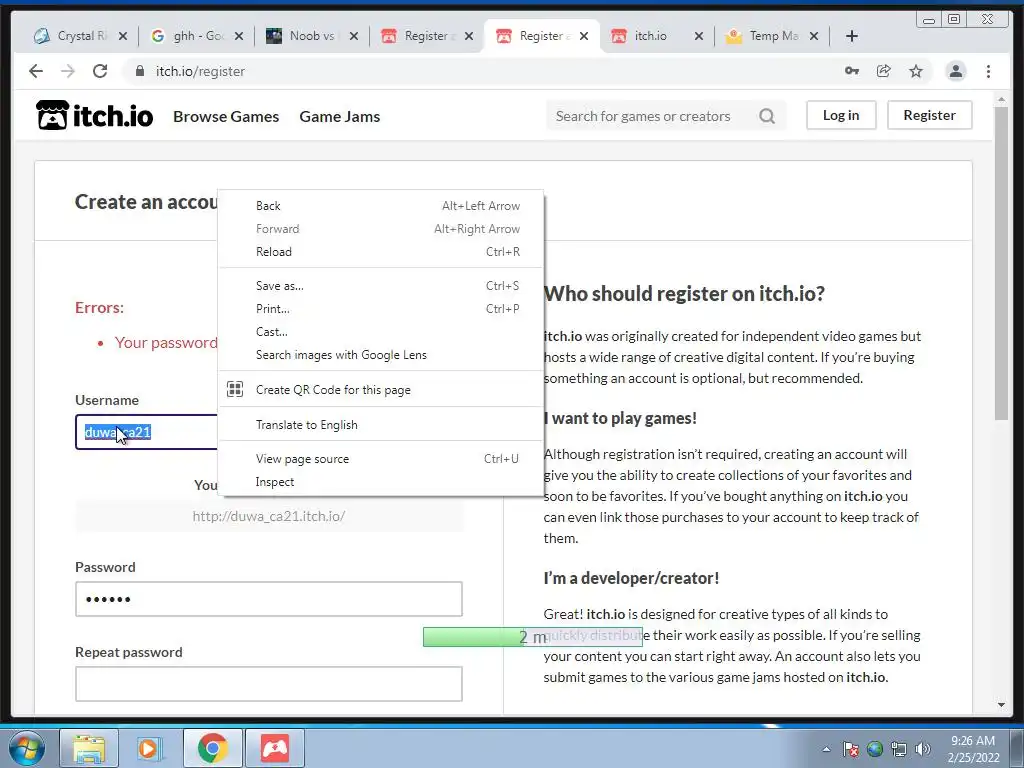Click the Username field
Image resolution: width=1024 pixels, height=768 pixels.
coord(146,432)
